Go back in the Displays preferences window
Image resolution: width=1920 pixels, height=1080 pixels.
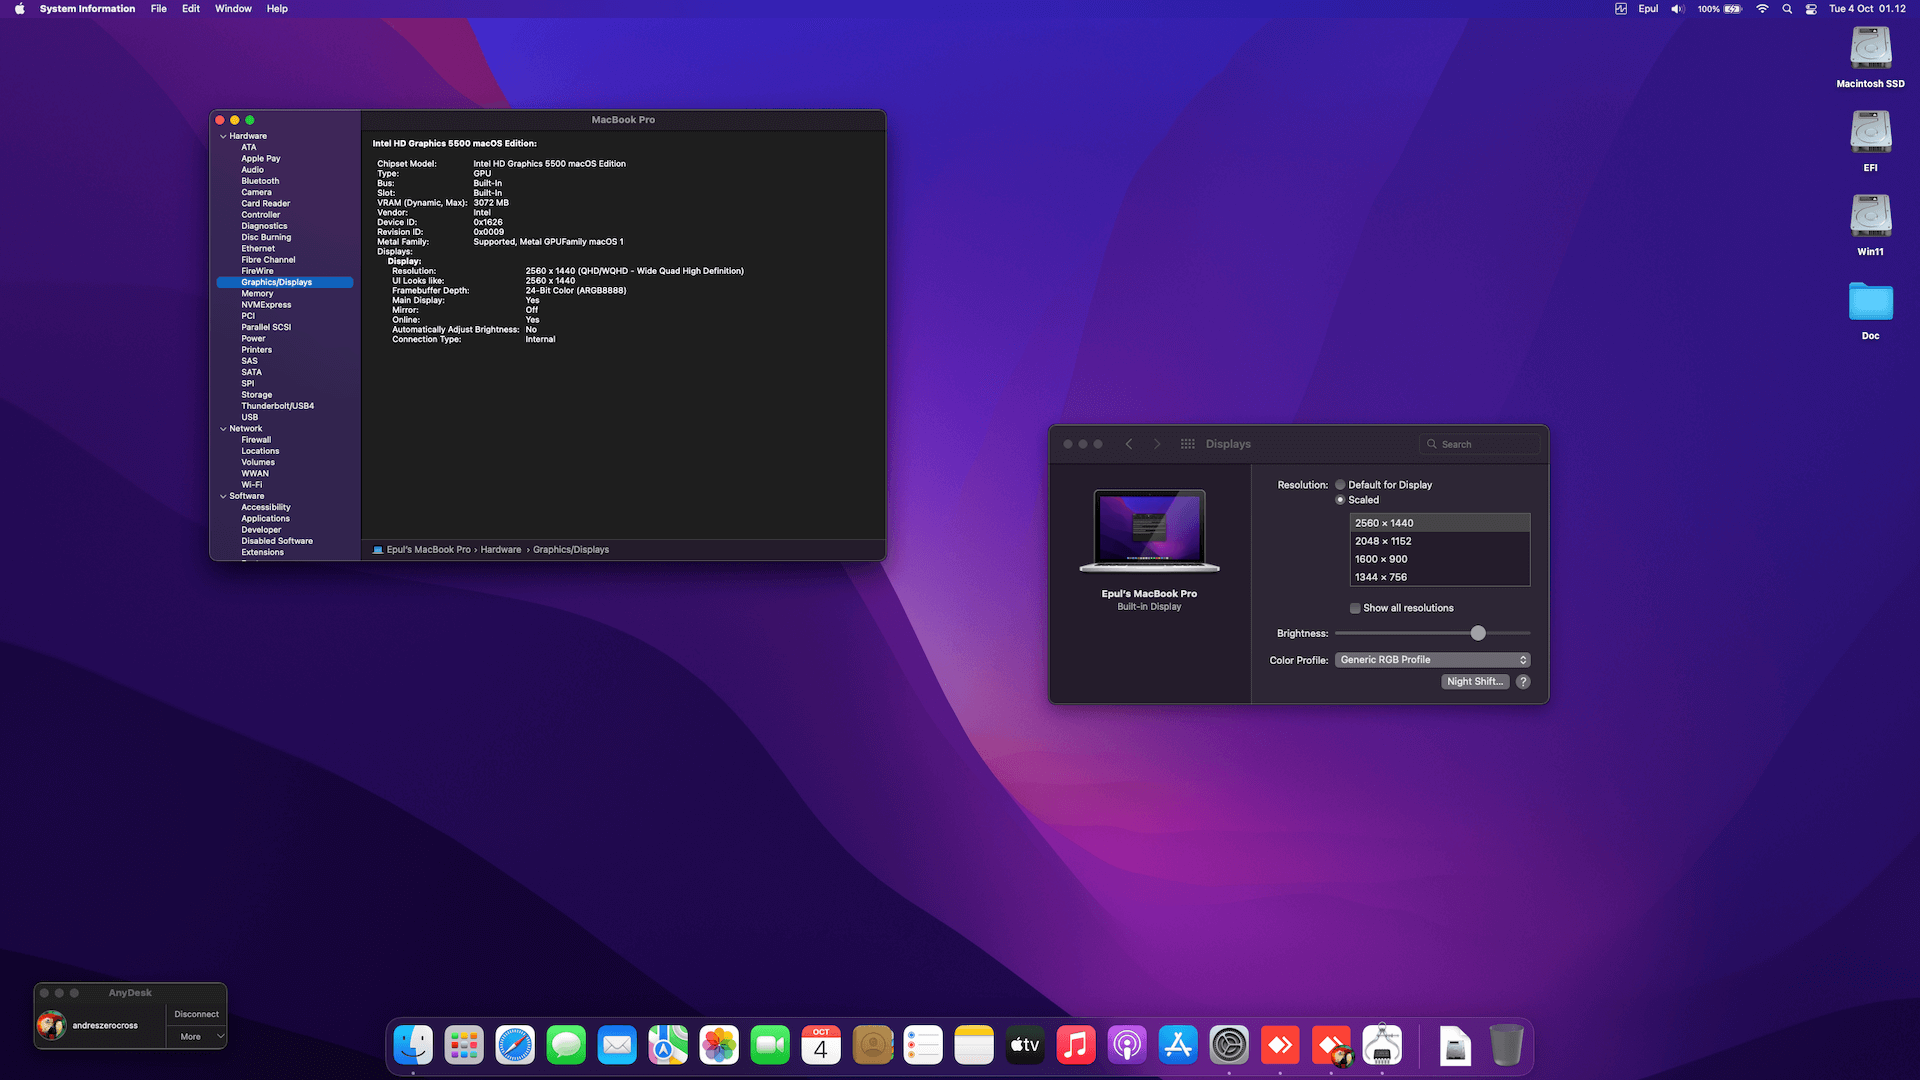tap(1129, 444)
